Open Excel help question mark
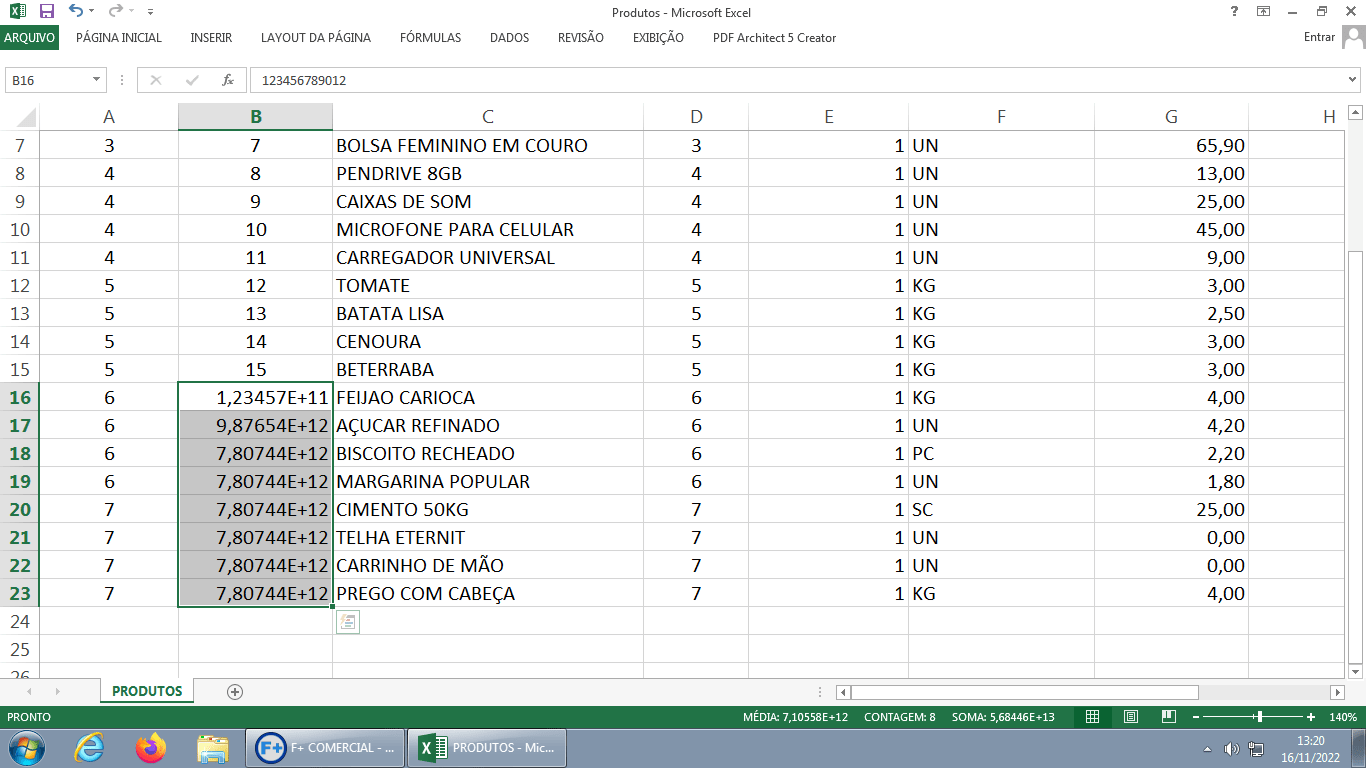The height and width of the screenshot is (768, 1366). click(1234, 12)
